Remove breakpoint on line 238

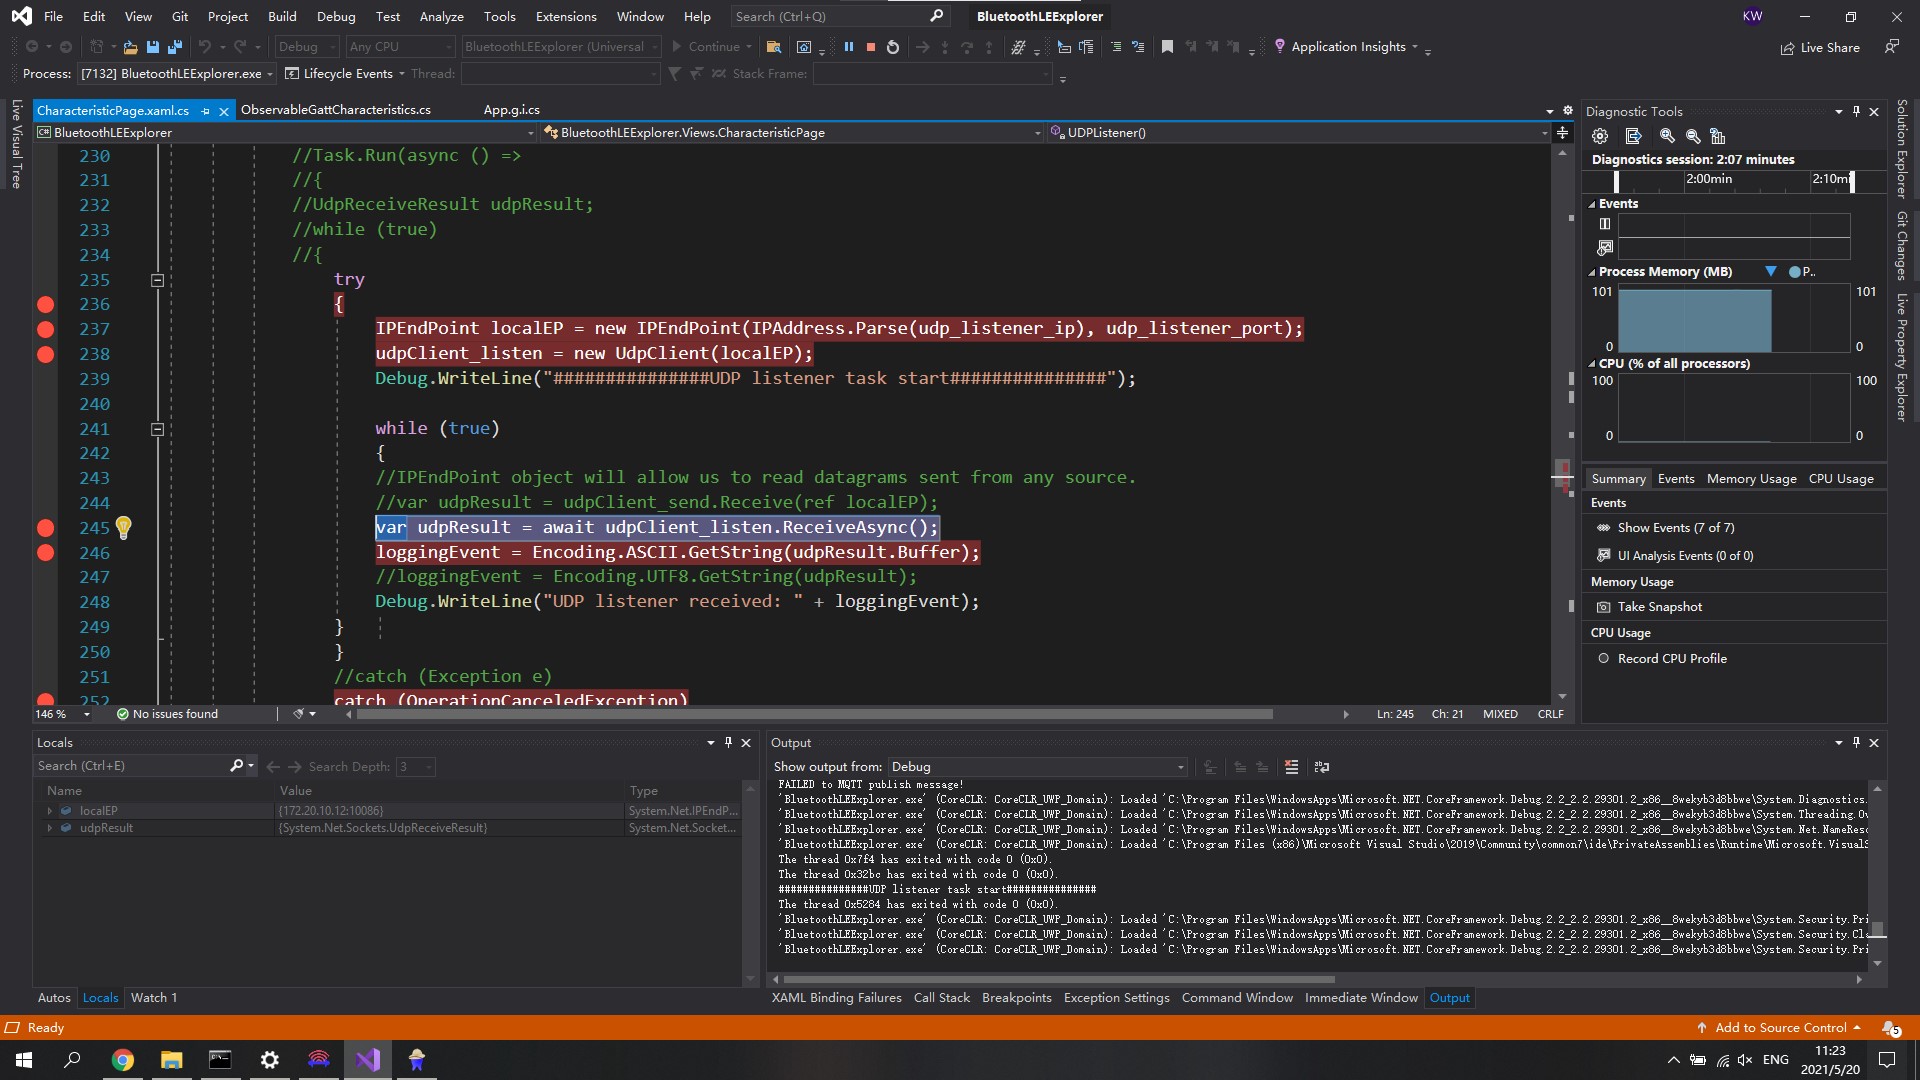pyautogui.click(x=45, y=354)
